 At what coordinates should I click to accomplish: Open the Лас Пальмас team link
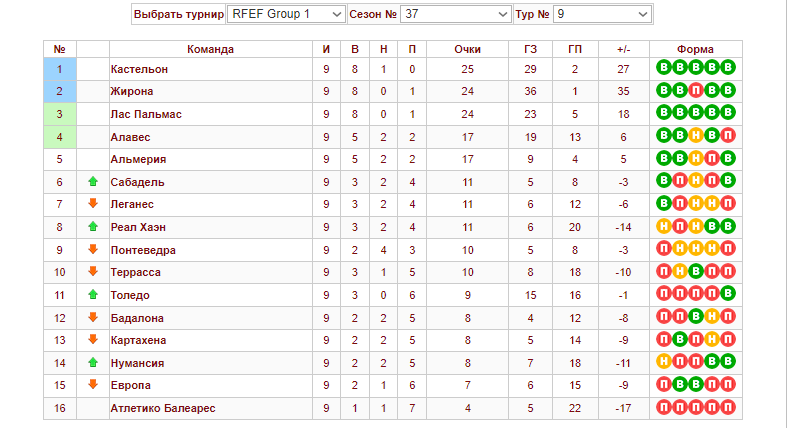146,114
